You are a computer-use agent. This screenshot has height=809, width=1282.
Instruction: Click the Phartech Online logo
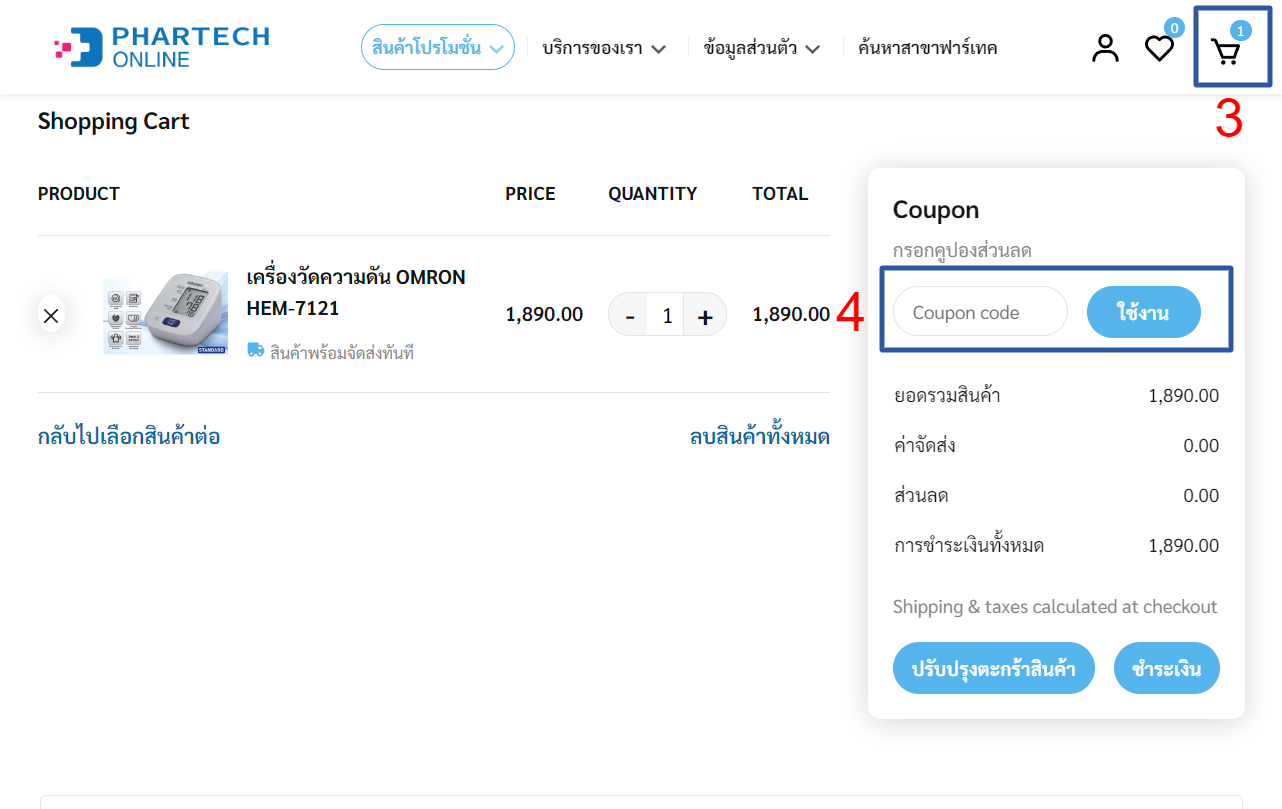[162, 47]
